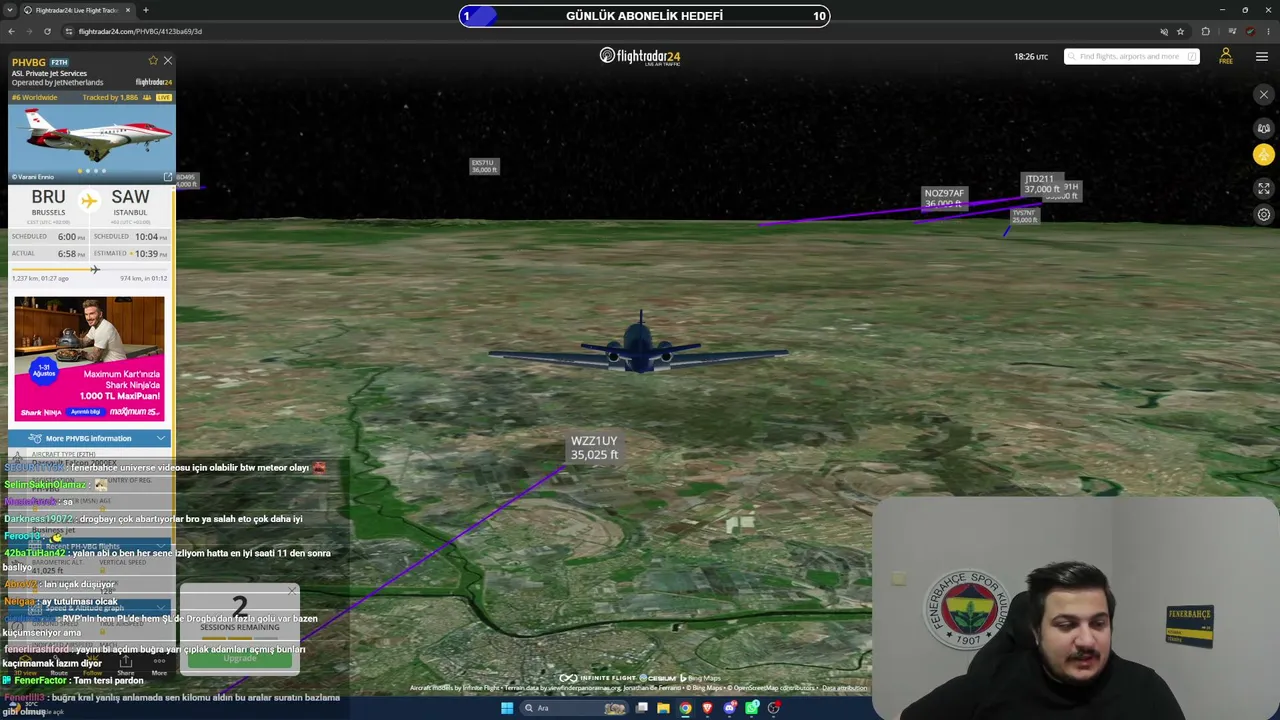
Task: Open a new browser tab
Action: 146,10
